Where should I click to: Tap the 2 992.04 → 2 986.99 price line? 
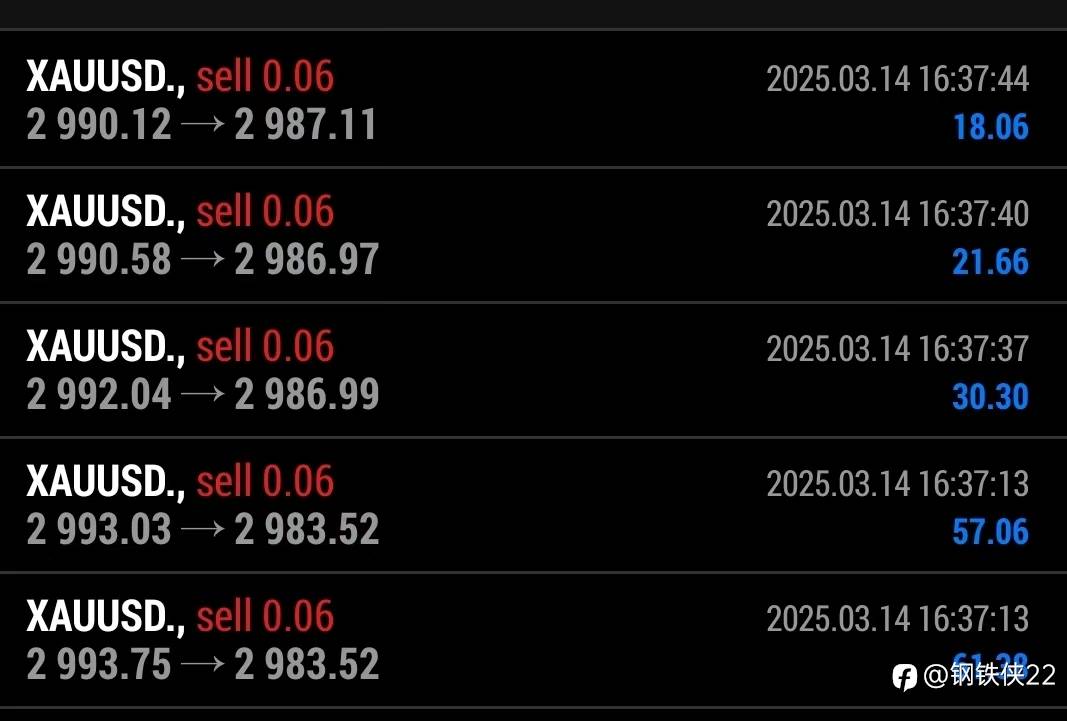(x=203, y=395)
